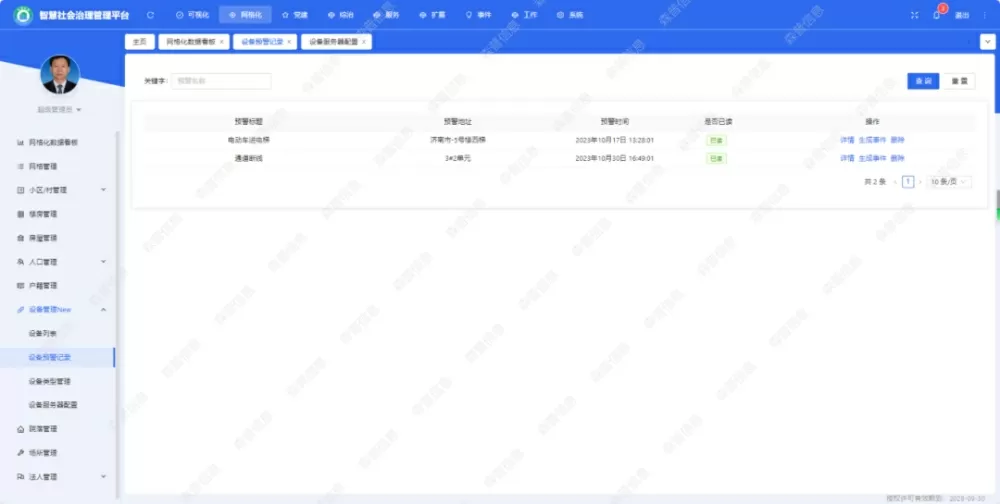Click 3#2单元 address cell

coord(458,158)
